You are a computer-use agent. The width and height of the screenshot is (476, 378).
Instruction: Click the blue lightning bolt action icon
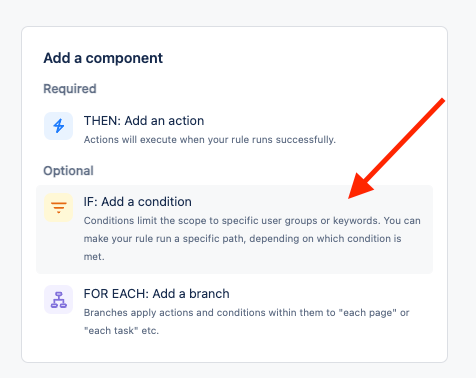tap(59, 126)
